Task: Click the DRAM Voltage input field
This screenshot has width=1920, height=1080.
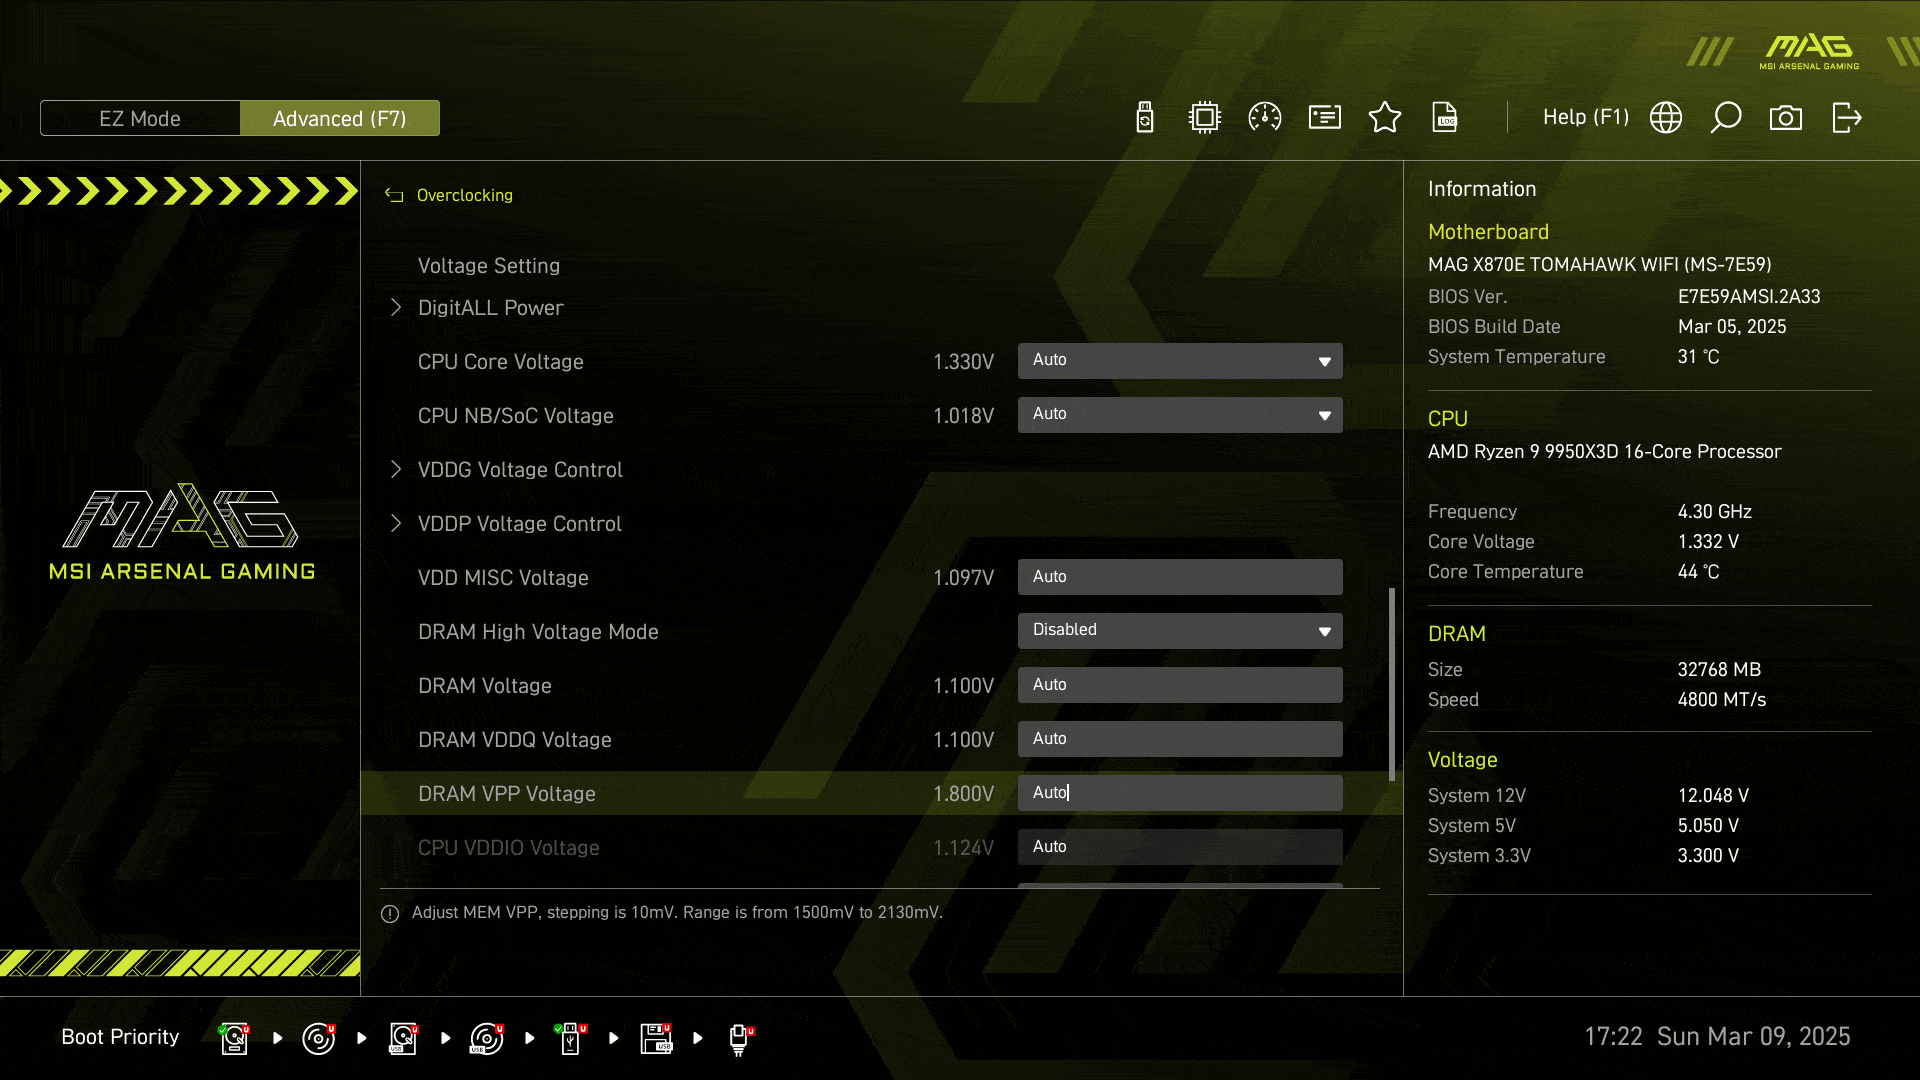Action: [1180, 685]
